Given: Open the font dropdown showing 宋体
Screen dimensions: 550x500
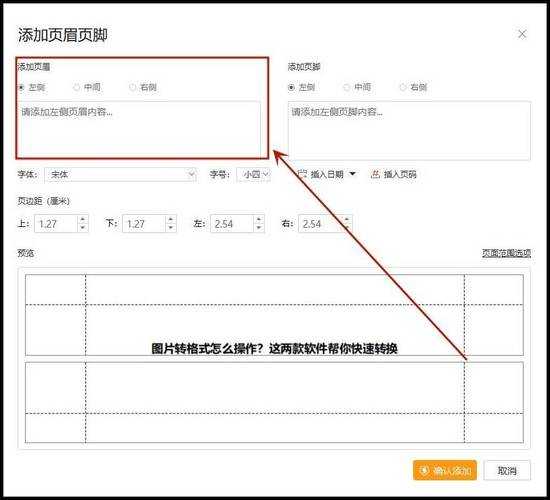Looking at the screenshot, I should pyautogui.click(x=120, y=174).
